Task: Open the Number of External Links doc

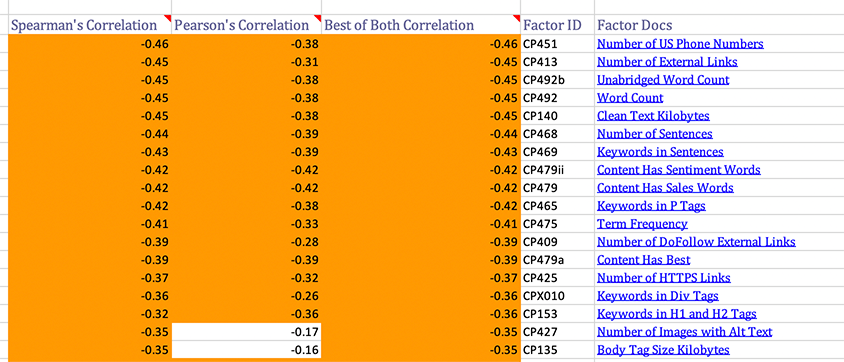Action: (x=667, y=62)
